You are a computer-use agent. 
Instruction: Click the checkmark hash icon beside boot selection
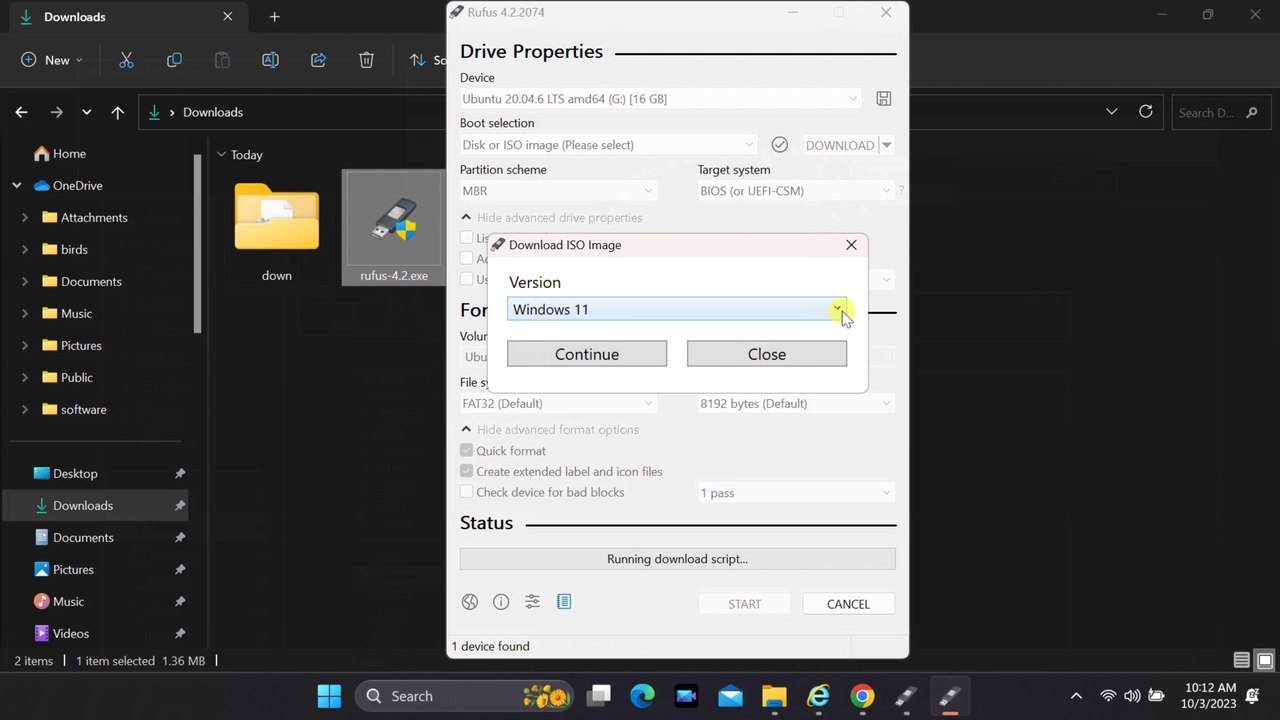tap(780, 145)
